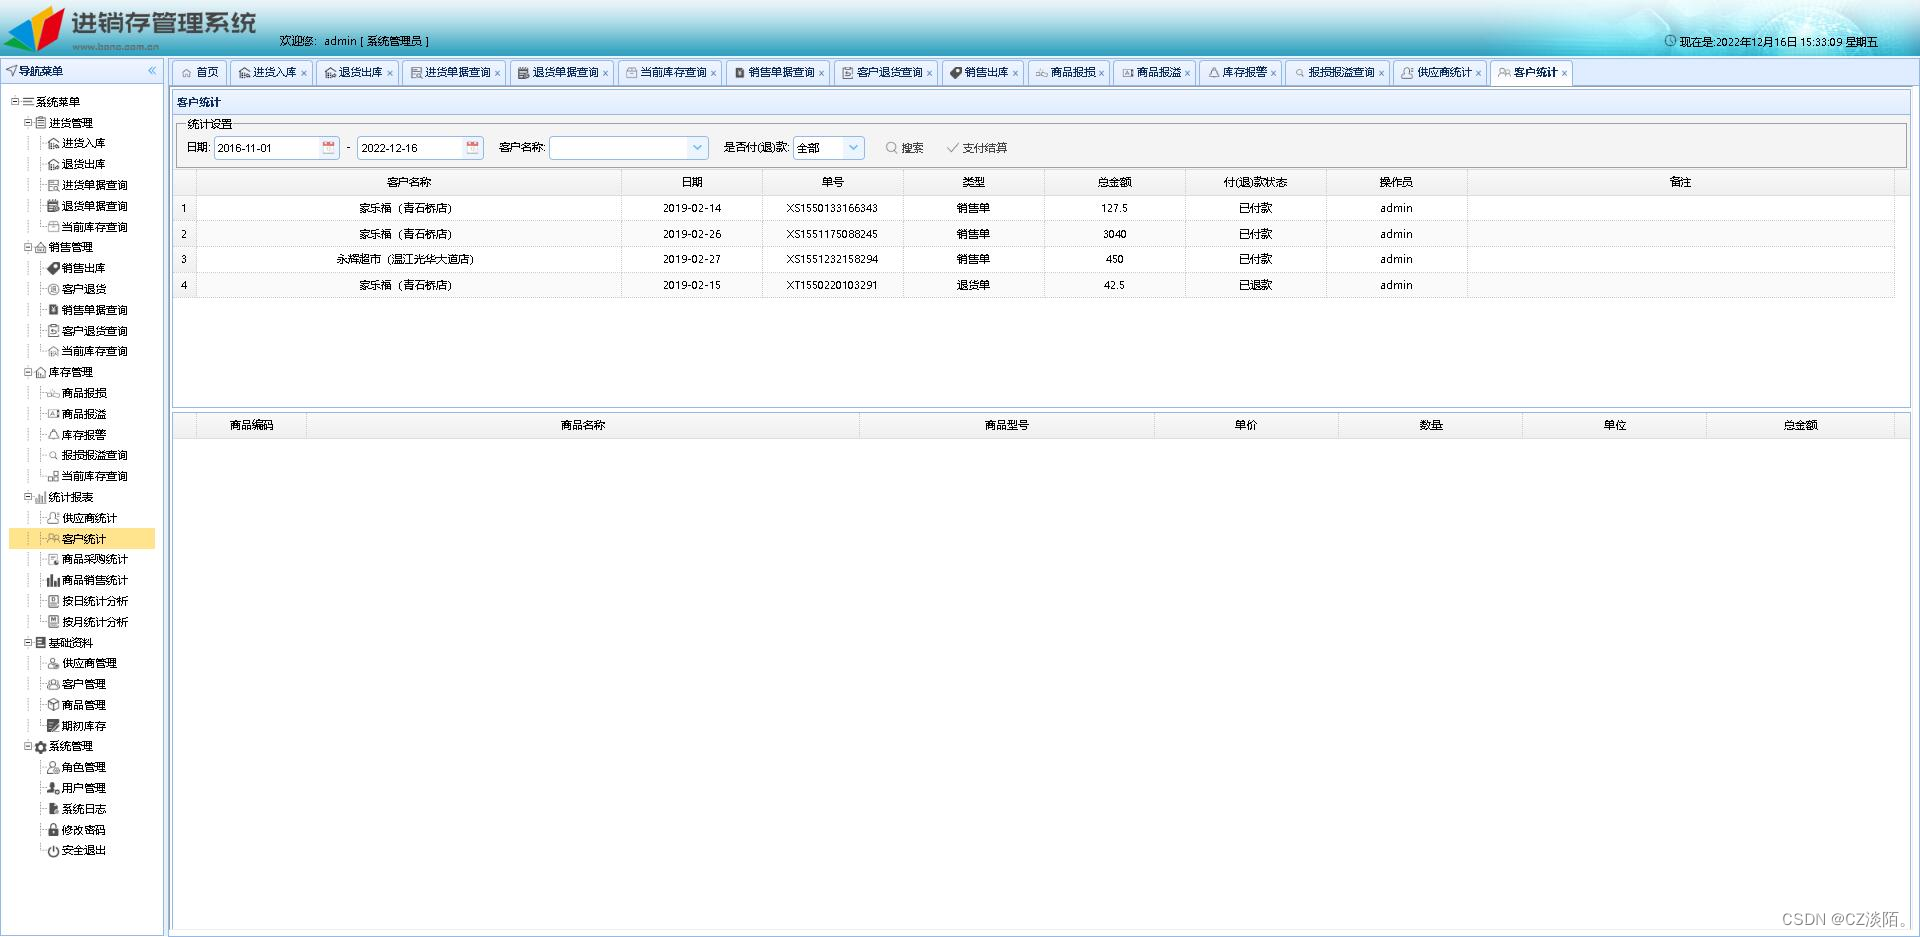1920x937 pixels.
Task: Click 商品采购统计 icon in sidebar
Action: click(54, 559)
